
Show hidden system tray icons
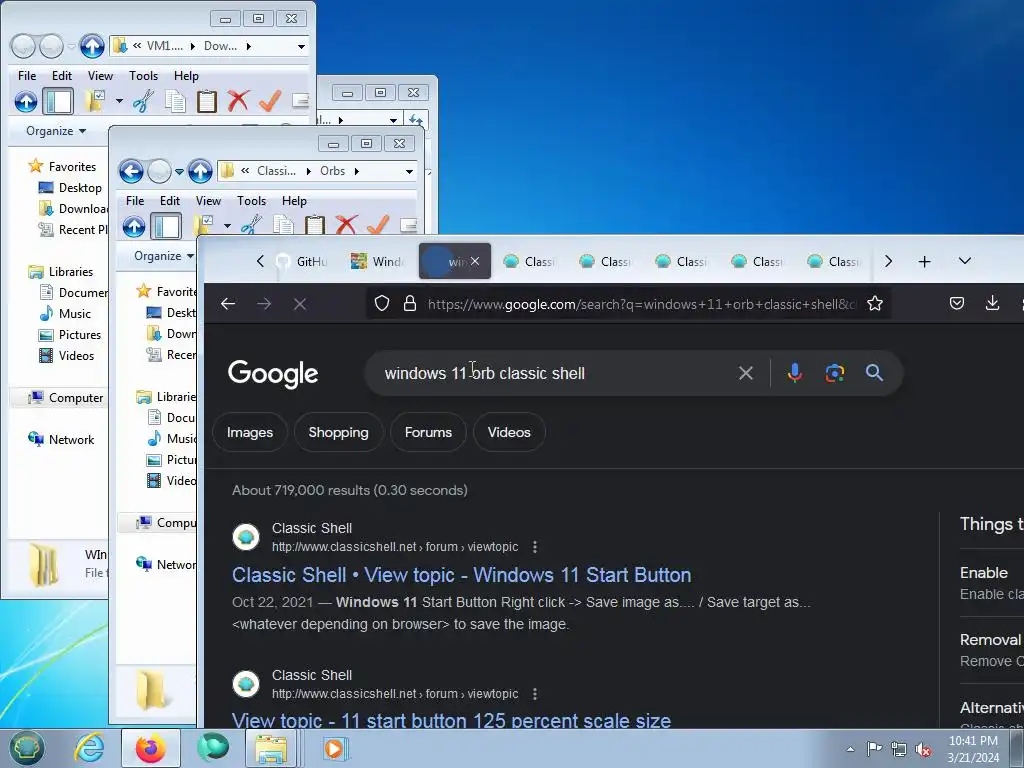pos(850,749)
